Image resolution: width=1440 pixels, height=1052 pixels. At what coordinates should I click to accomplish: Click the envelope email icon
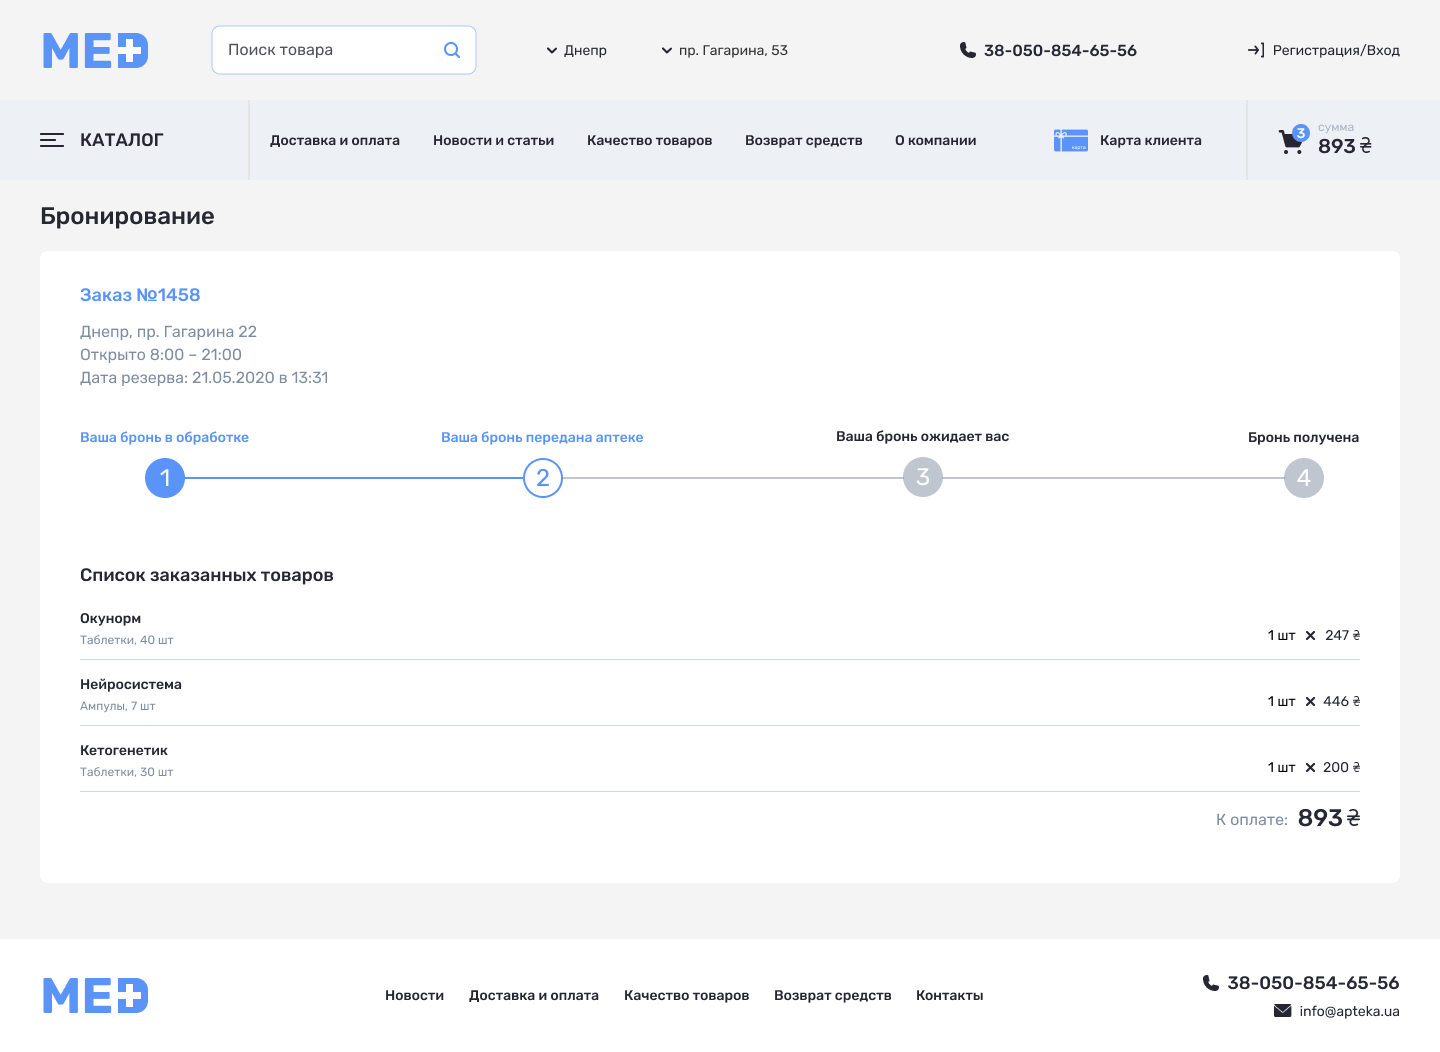pos(1282,1011)
